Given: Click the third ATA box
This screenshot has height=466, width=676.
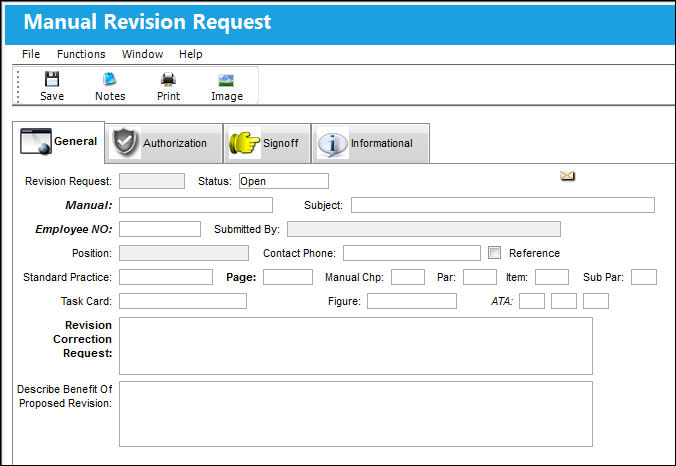Looking at the screenshot, I should click(x=596, y=301).
